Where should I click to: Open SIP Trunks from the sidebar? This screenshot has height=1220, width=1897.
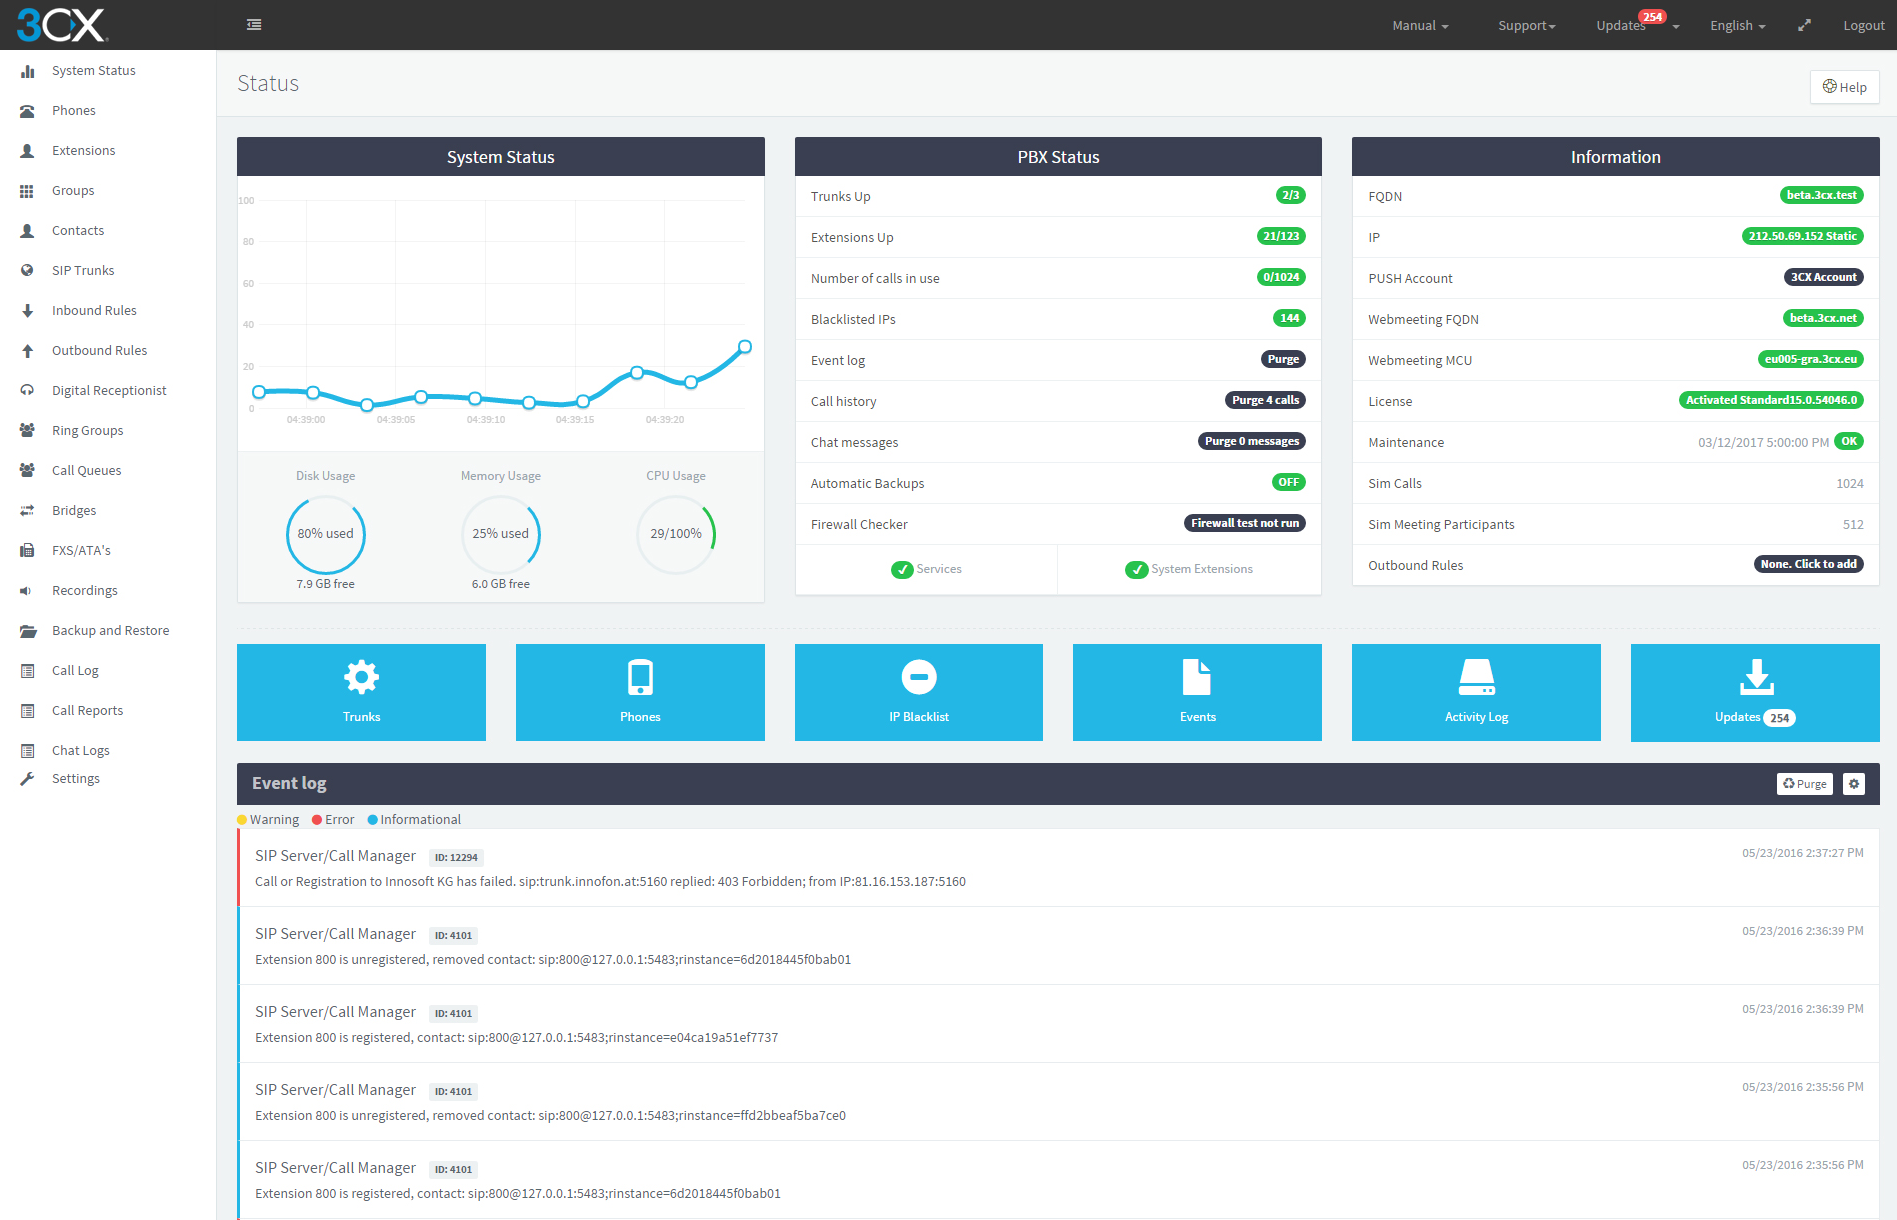point(83,270)
